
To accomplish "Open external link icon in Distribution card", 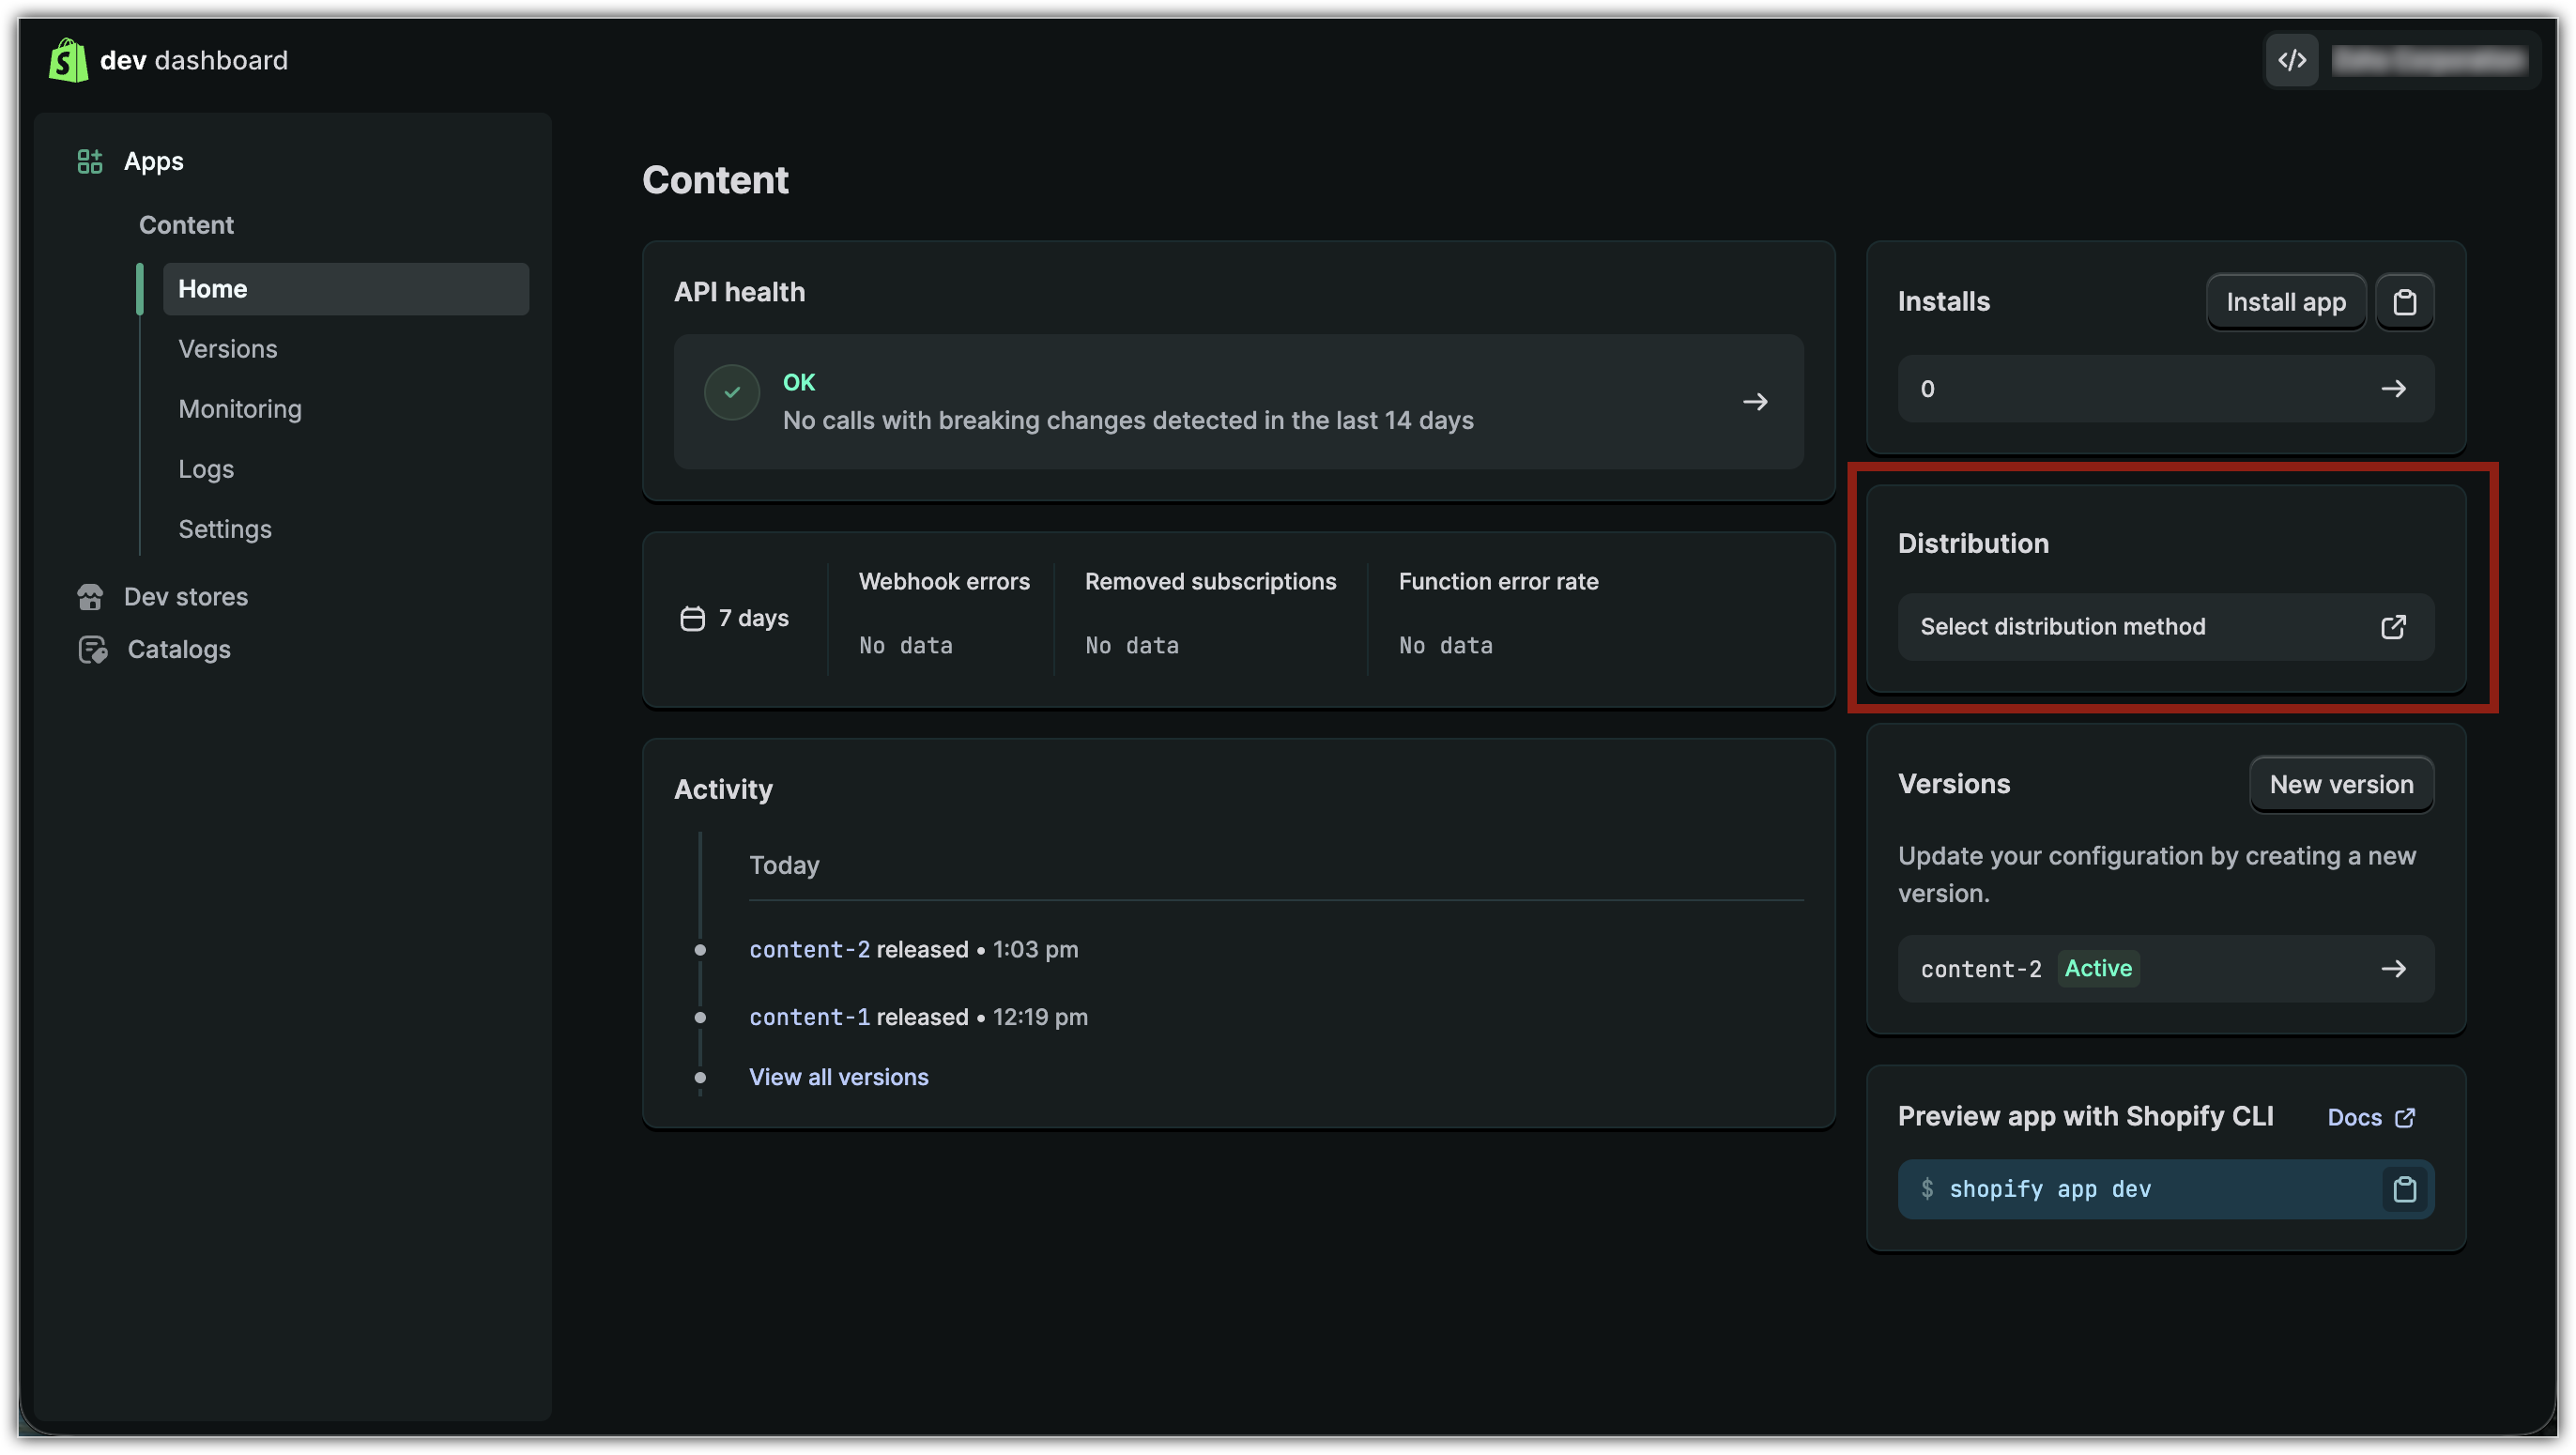I will click(x=2392, y=627).
